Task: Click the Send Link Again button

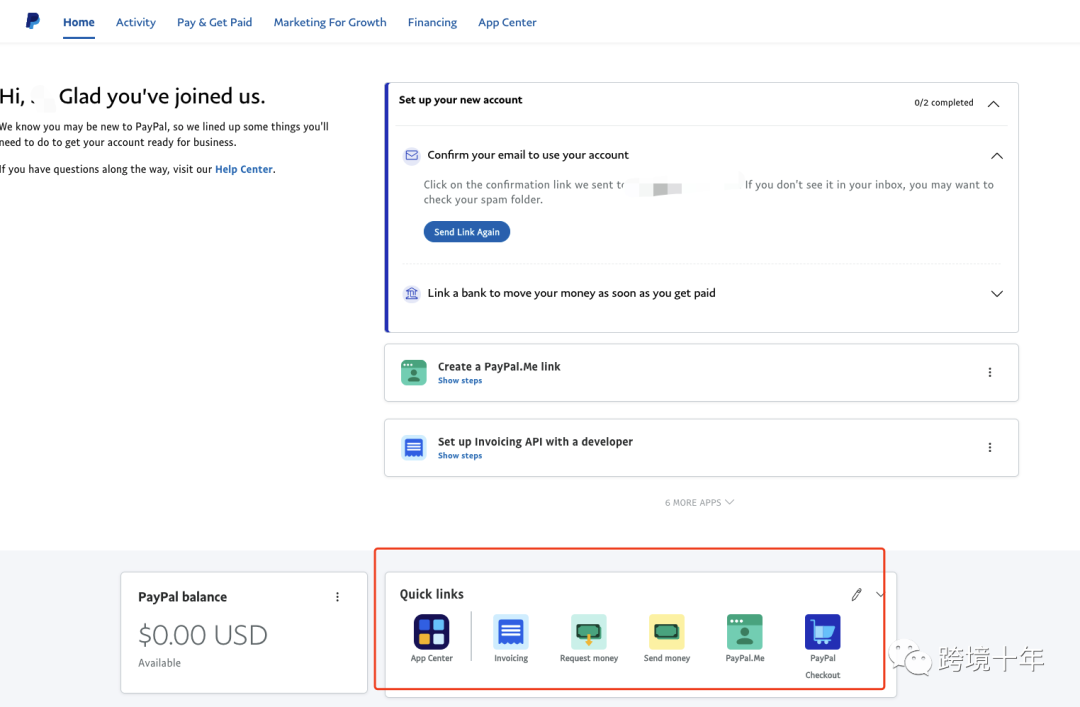Action: pyautogui.click(x=466, y=232)
